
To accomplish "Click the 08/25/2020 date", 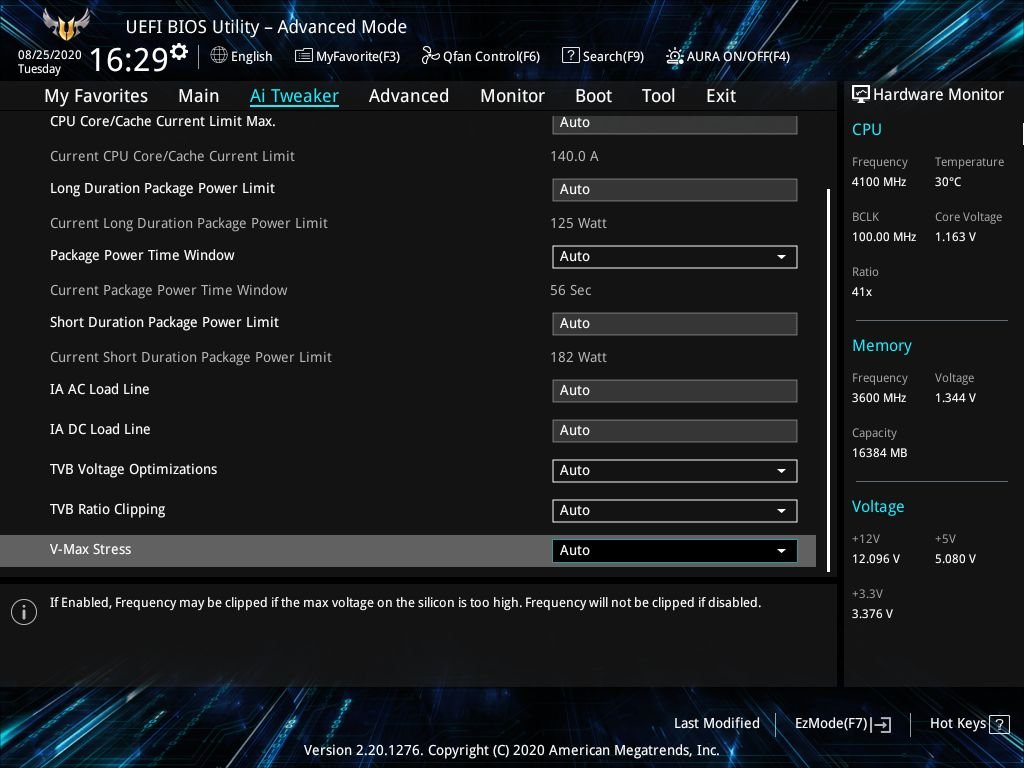I will click(49, 55).
